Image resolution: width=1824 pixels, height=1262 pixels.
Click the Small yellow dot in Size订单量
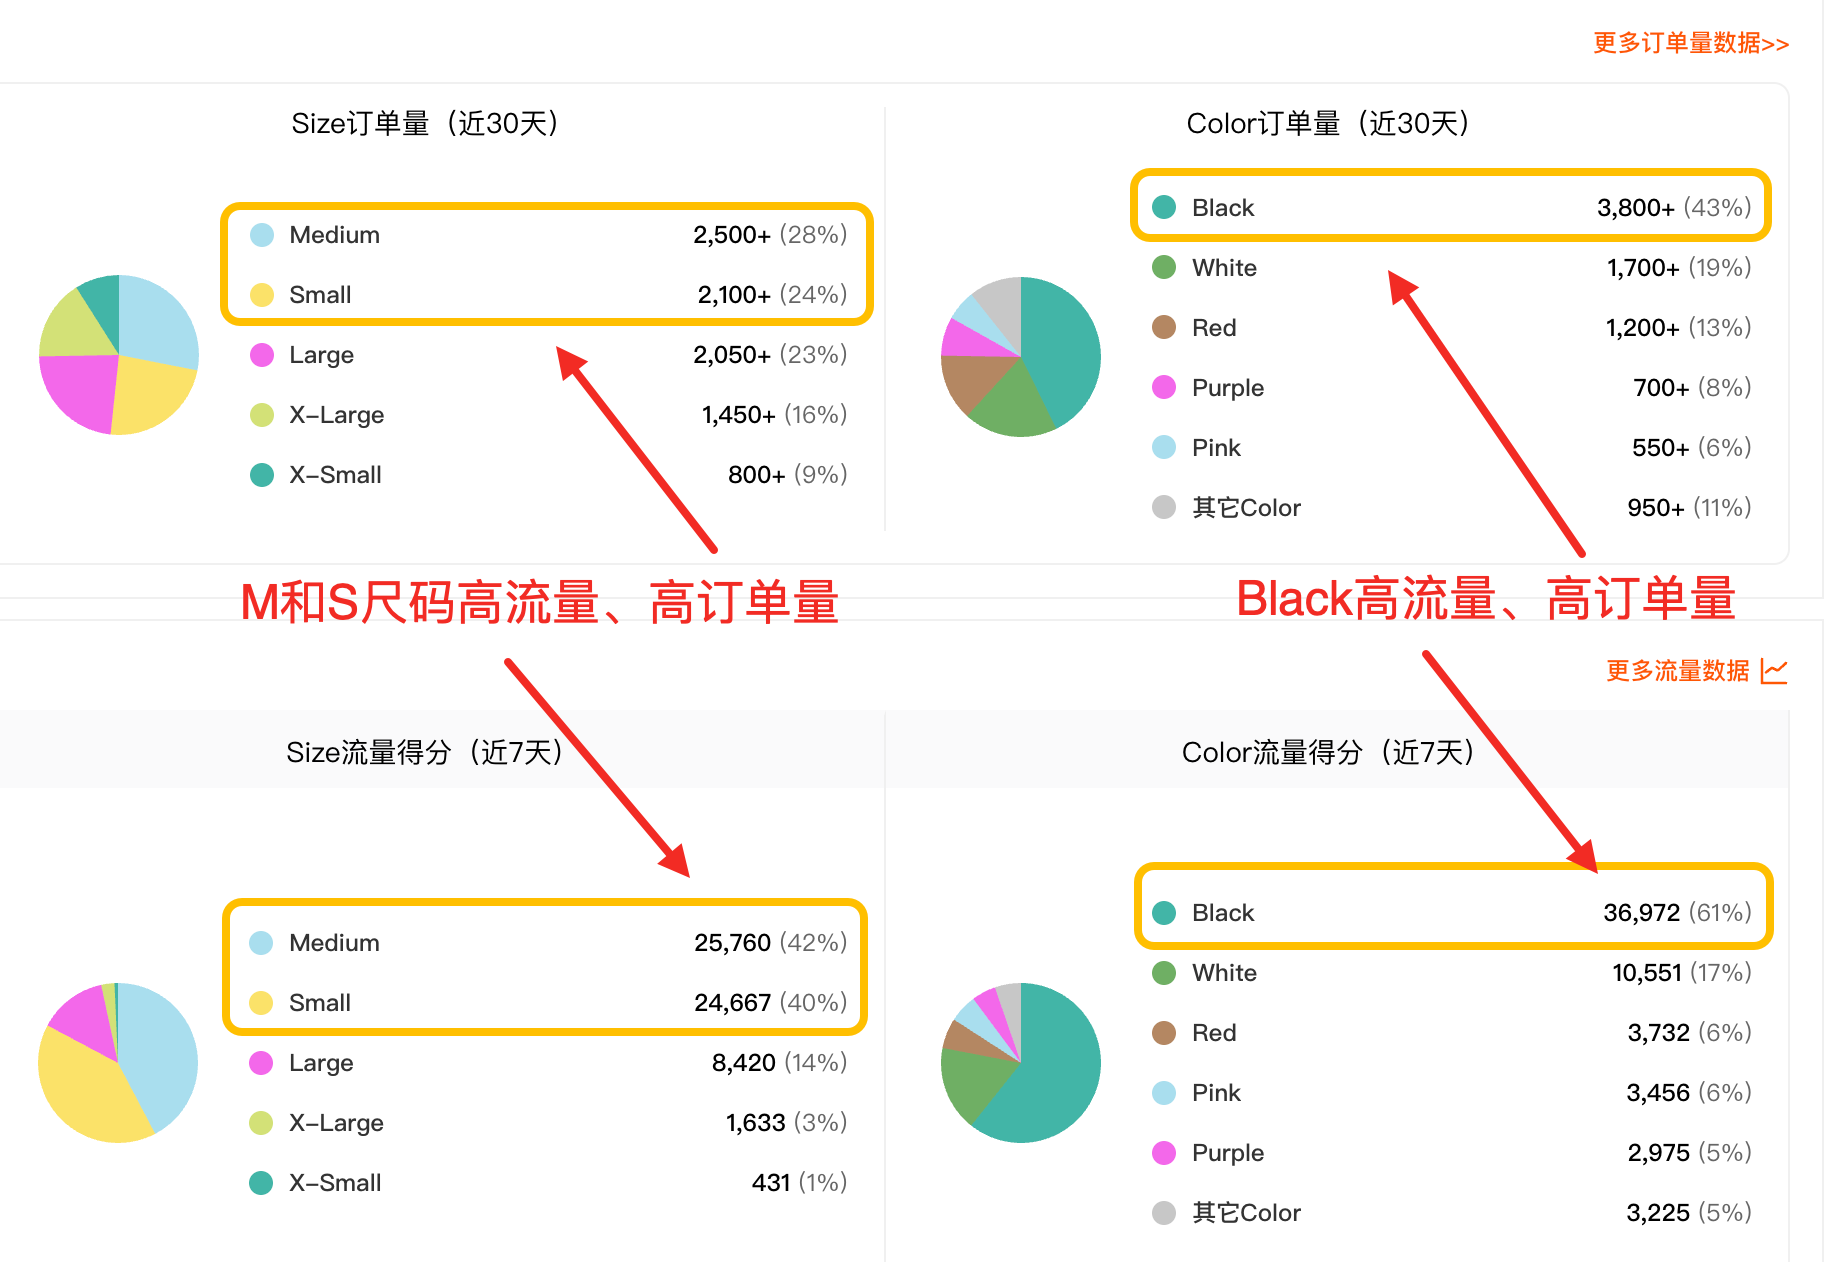[262, 295]
